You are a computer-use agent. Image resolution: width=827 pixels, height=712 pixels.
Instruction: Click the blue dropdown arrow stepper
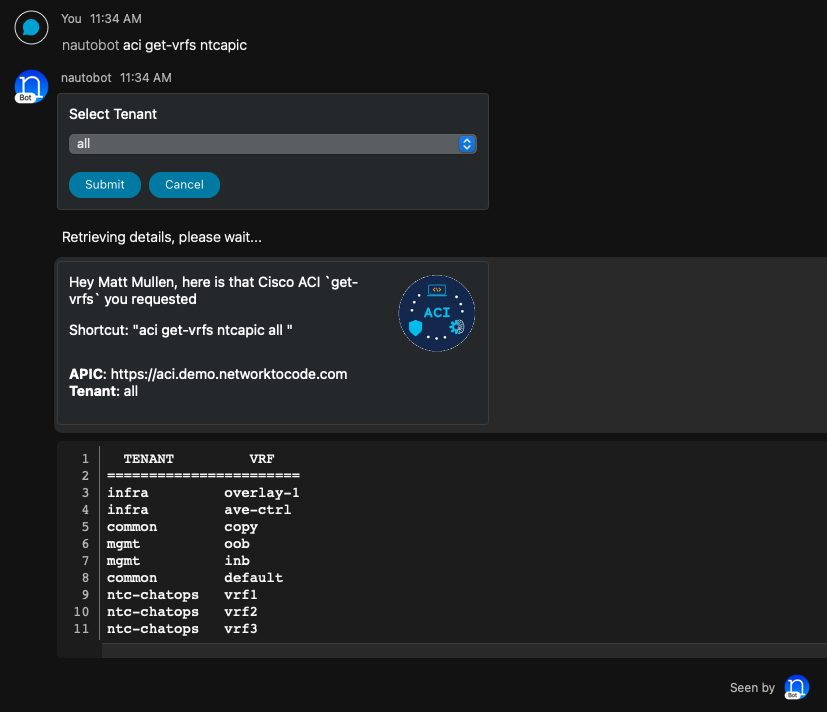coord(467,144)
